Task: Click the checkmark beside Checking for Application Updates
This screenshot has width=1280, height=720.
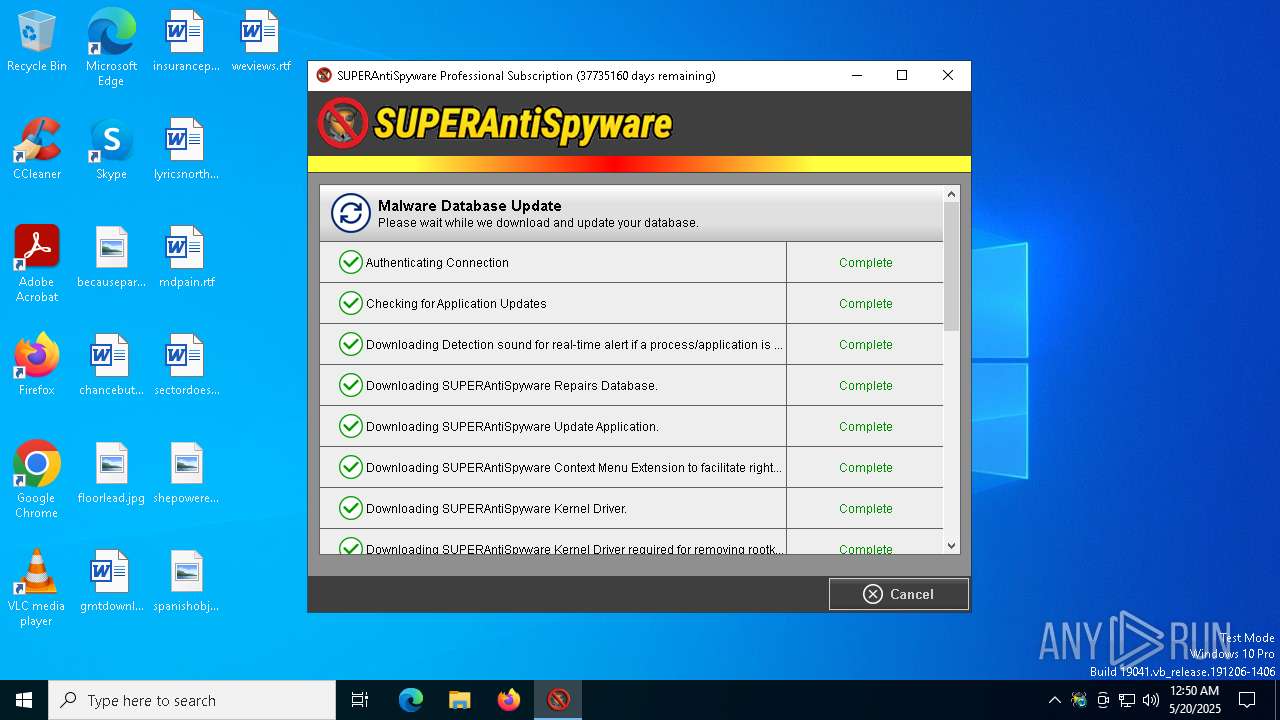Action: pyautogui.click(x=350, y=303)
